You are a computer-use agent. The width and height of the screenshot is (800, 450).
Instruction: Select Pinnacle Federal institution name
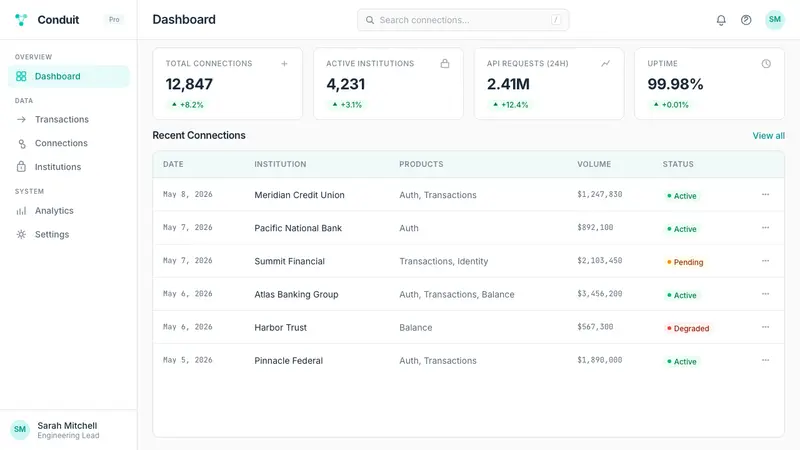pos(288,361)
